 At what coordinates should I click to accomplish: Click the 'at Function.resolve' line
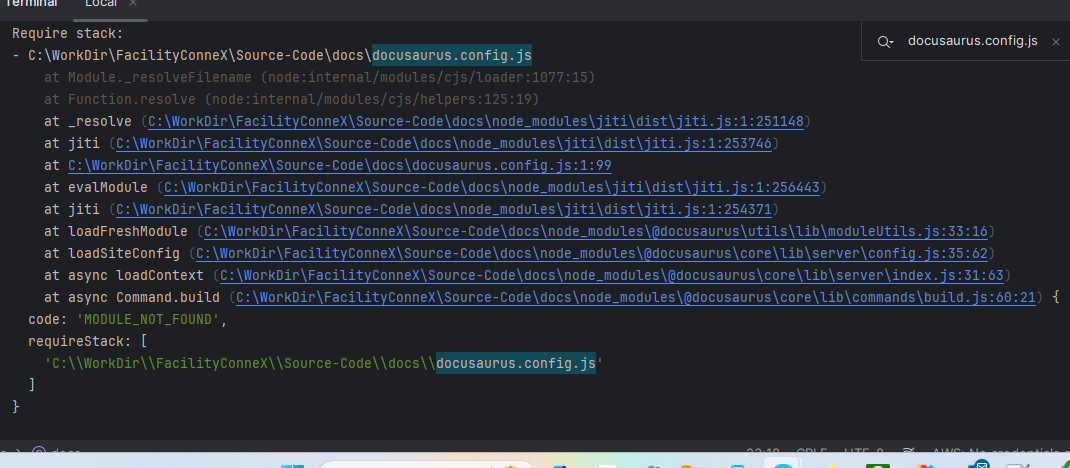tap(291, 100)
